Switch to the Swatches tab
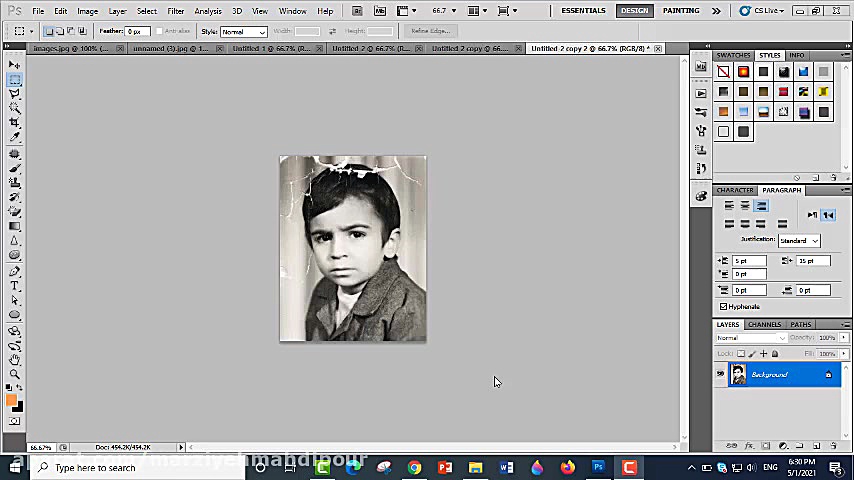The width and height of the screenshot is (854, 480). point(733,56)
